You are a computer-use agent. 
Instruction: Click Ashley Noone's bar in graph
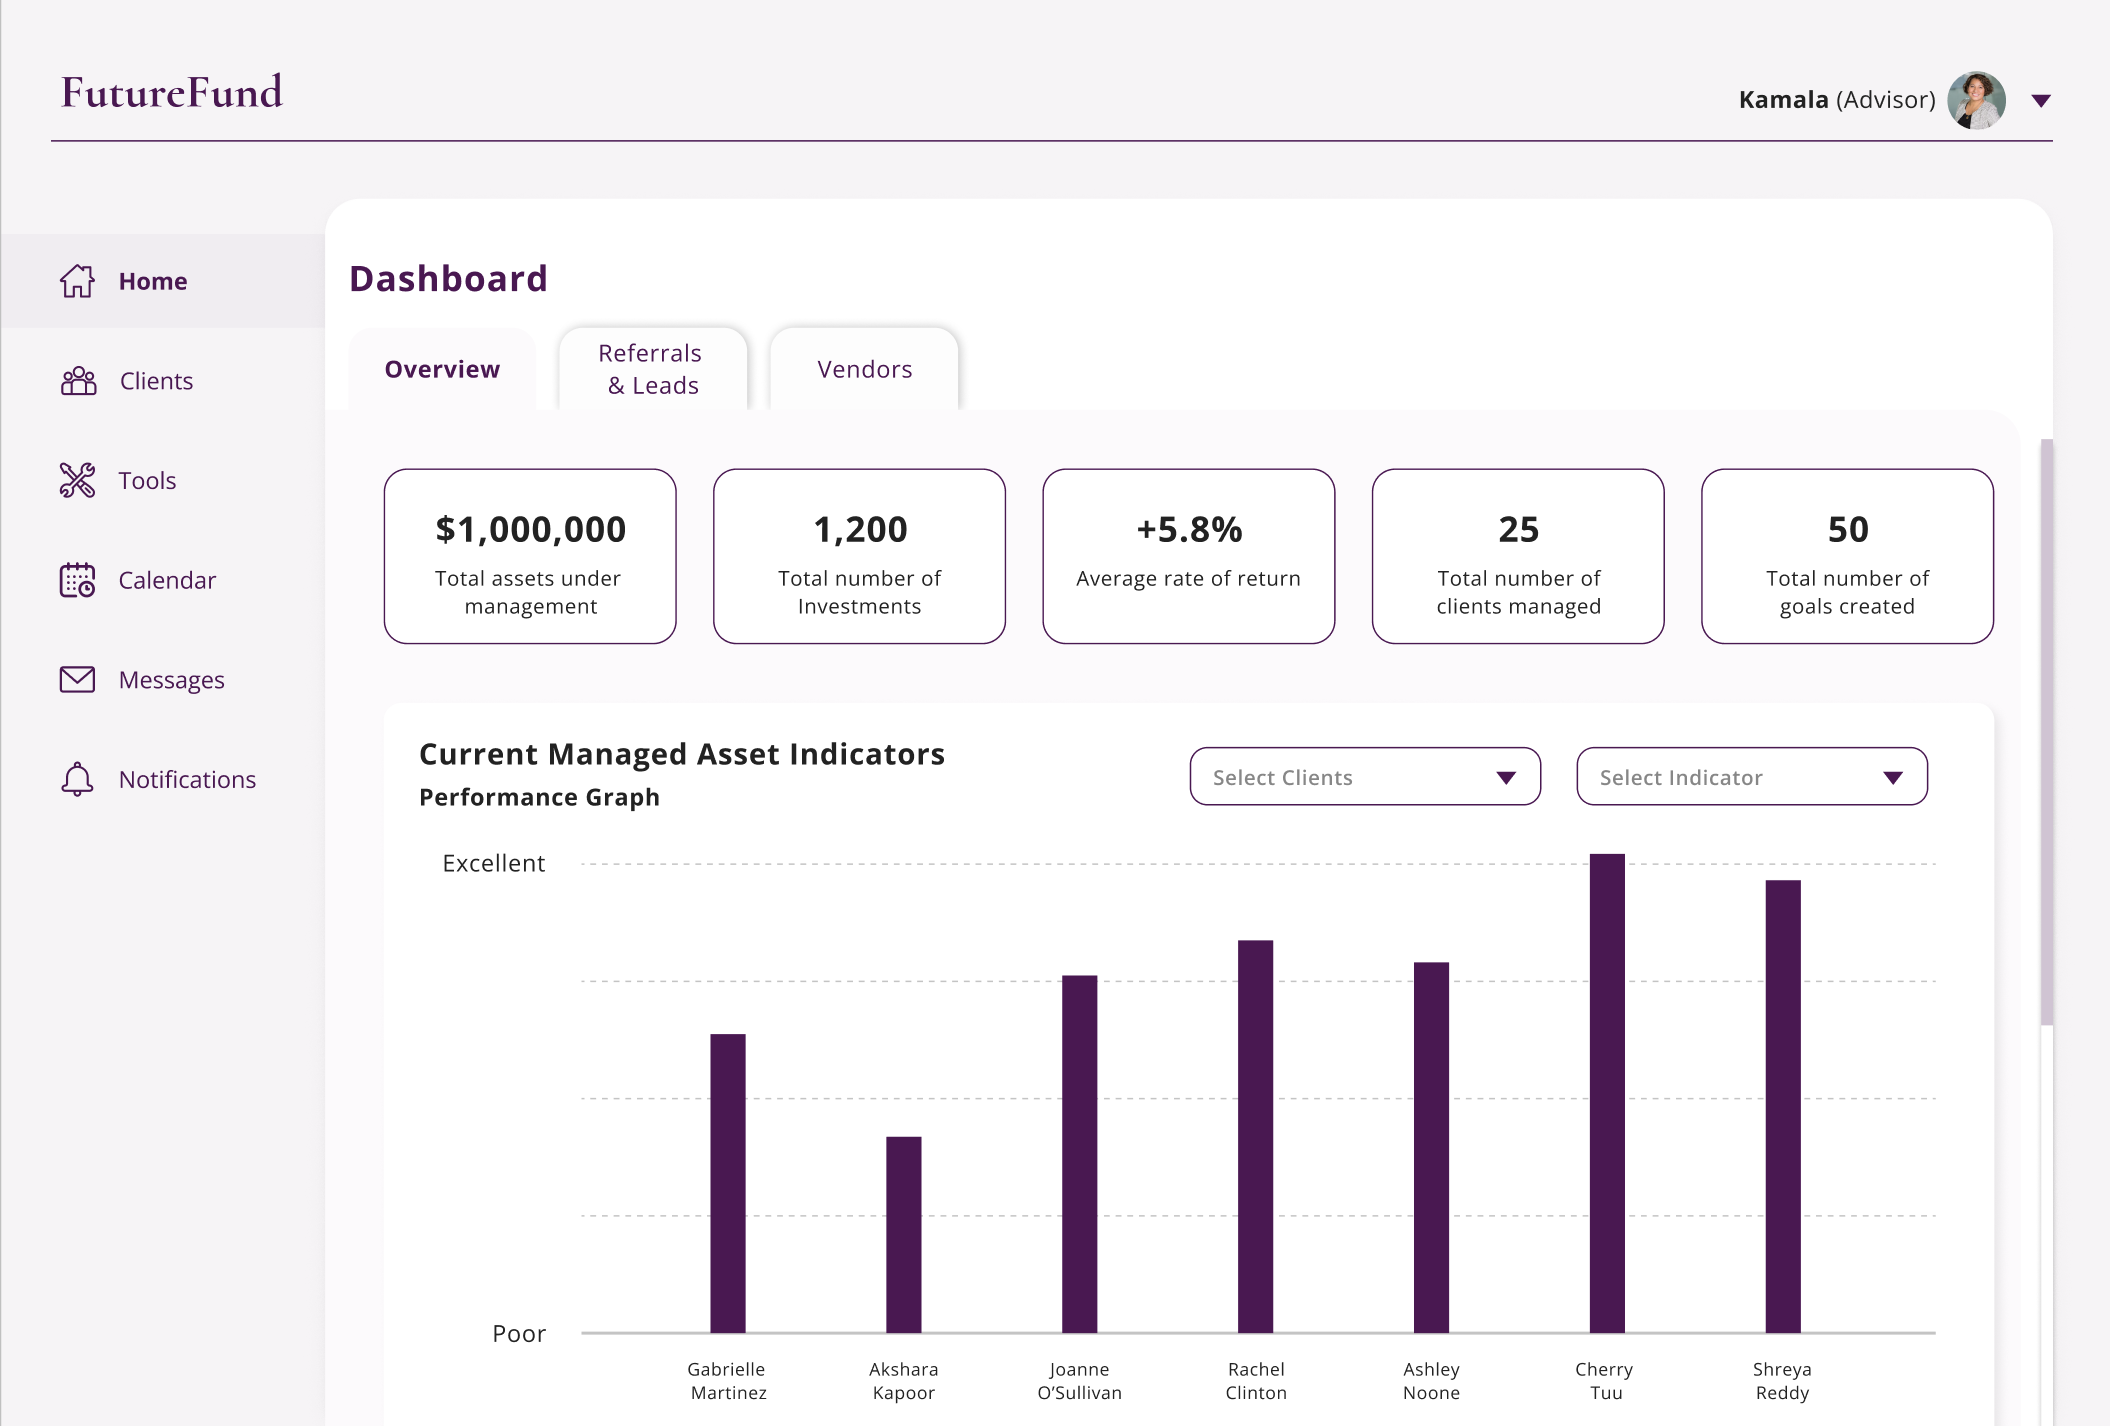1431,1147
